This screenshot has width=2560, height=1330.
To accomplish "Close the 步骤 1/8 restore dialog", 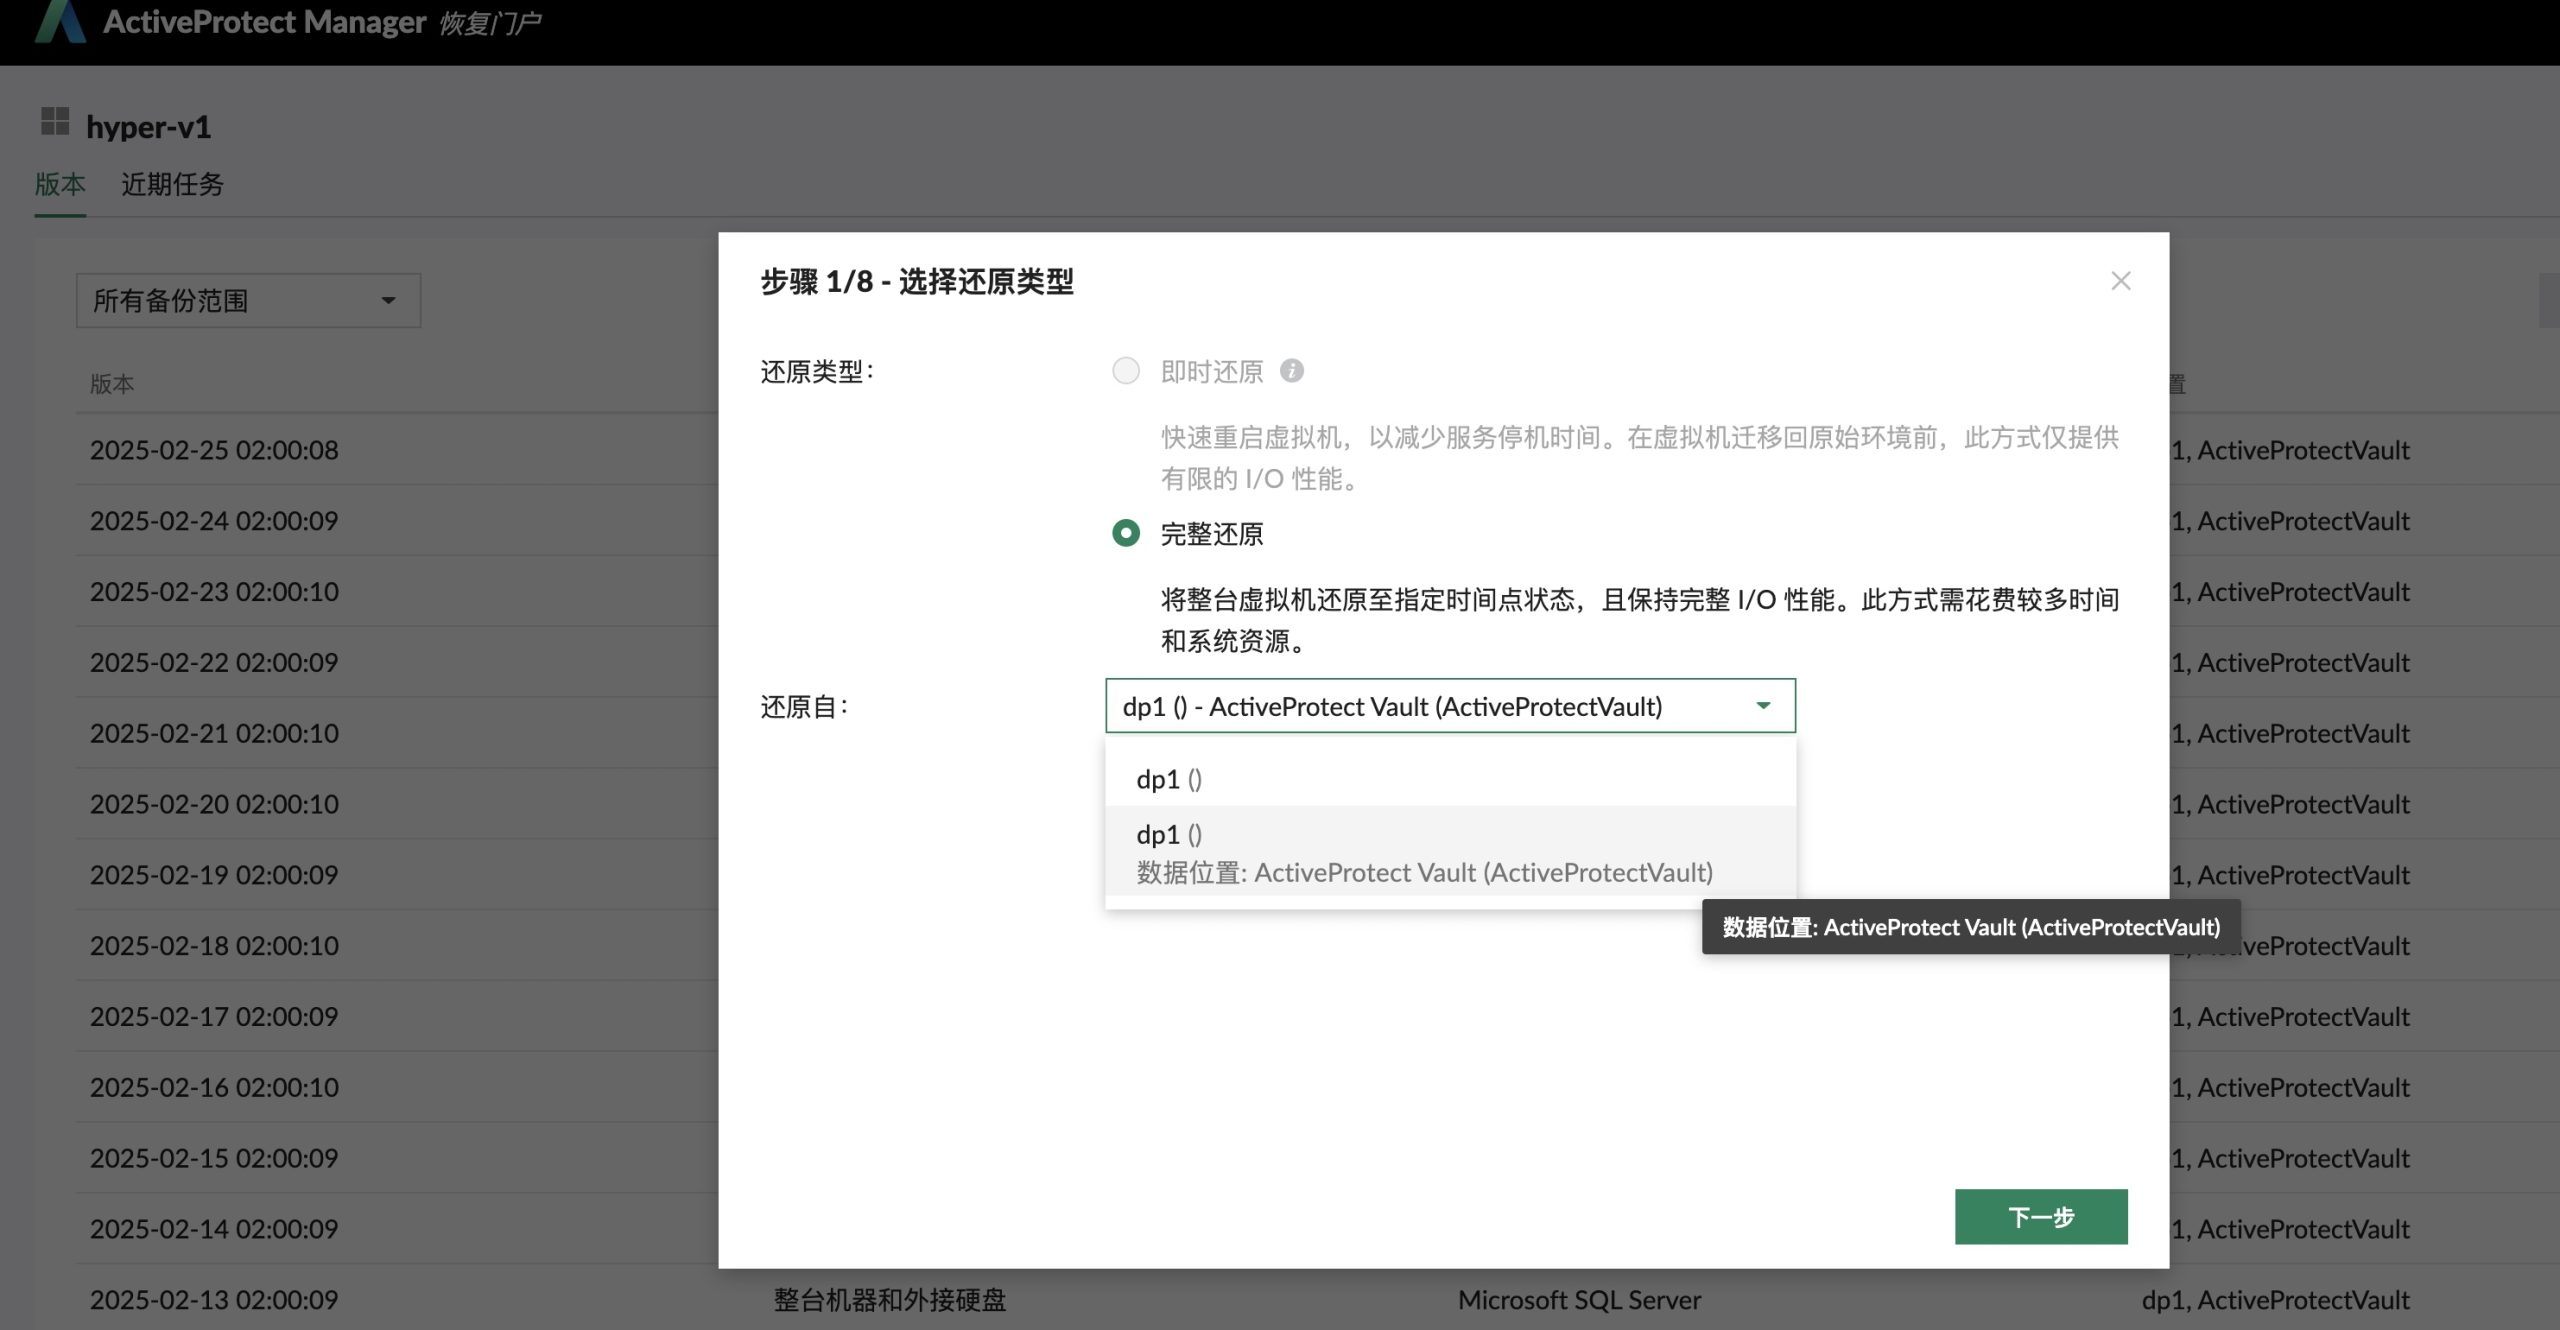I will (2120, 281).
